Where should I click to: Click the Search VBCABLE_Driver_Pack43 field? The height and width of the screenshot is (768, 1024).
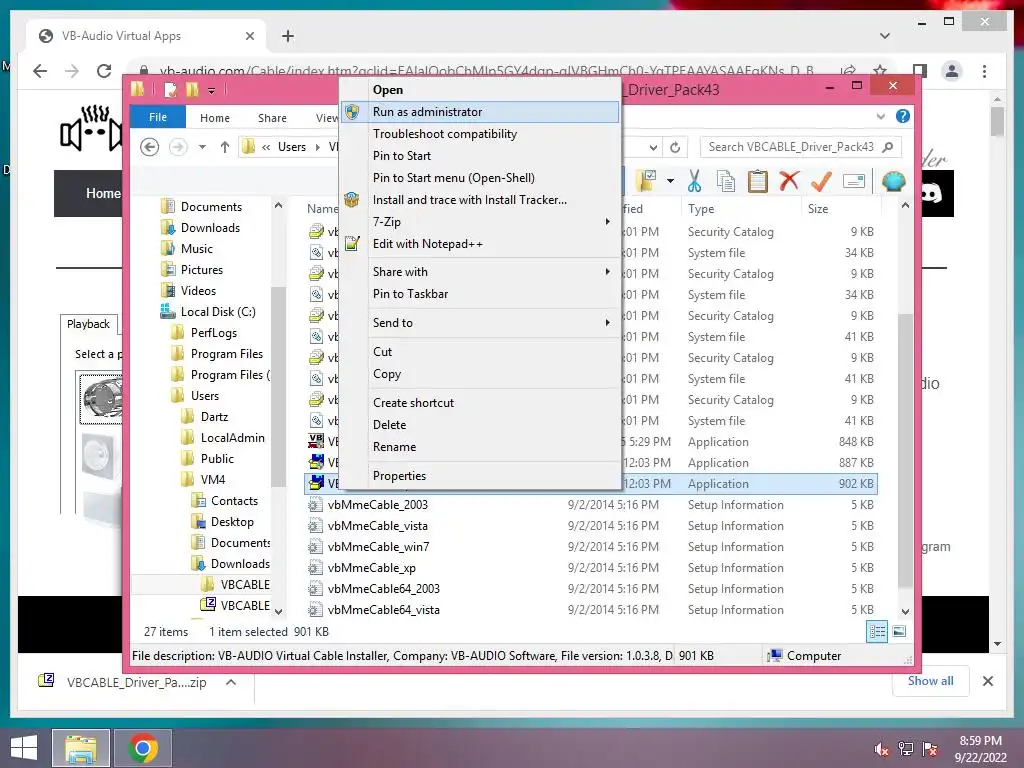click(x=800, y=147)
